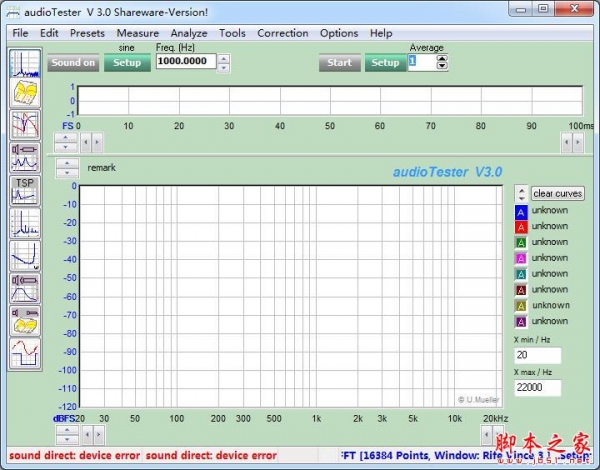Screen dimensions: 600x470
Task: Open the sine generator Setup button
Action: pyautogui.click(x=127, y=63)
